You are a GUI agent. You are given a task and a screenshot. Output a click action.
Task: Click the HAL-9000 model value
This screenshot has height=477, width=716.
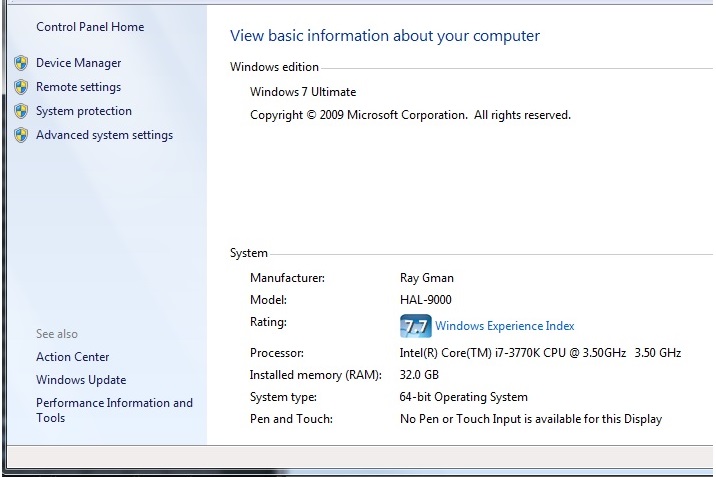[427, 300]
